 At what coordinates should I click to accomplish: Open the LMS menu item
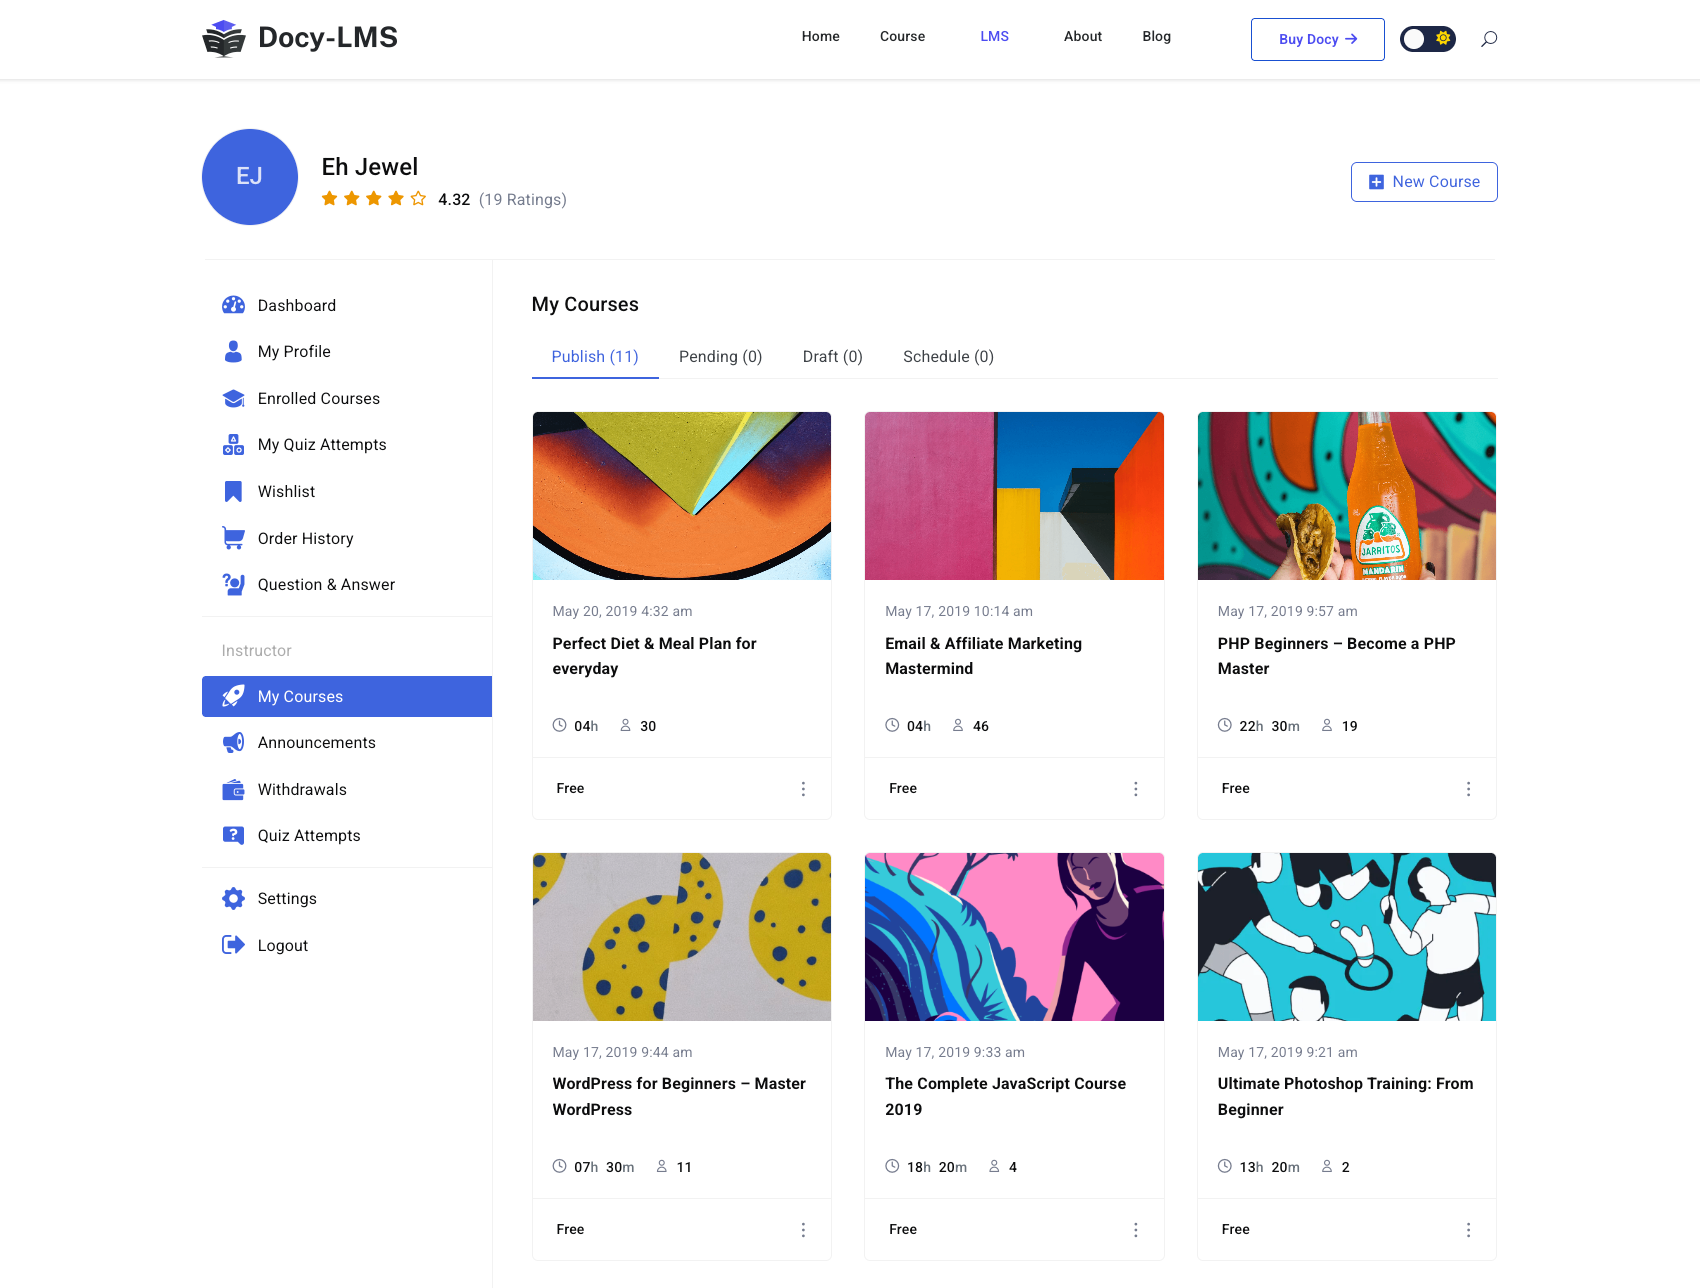[x=994, y=37]
